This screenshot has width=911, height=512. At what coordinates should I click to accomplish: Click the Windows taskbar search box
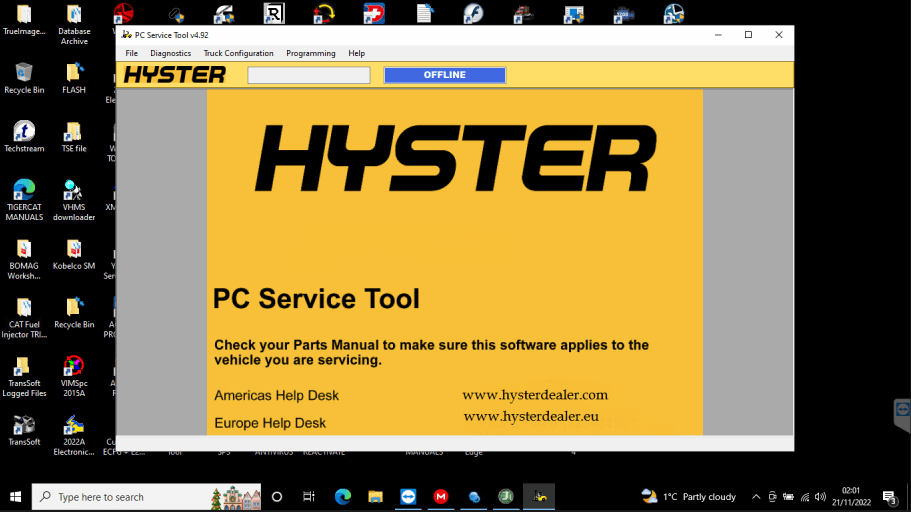[x=130, y=497]
